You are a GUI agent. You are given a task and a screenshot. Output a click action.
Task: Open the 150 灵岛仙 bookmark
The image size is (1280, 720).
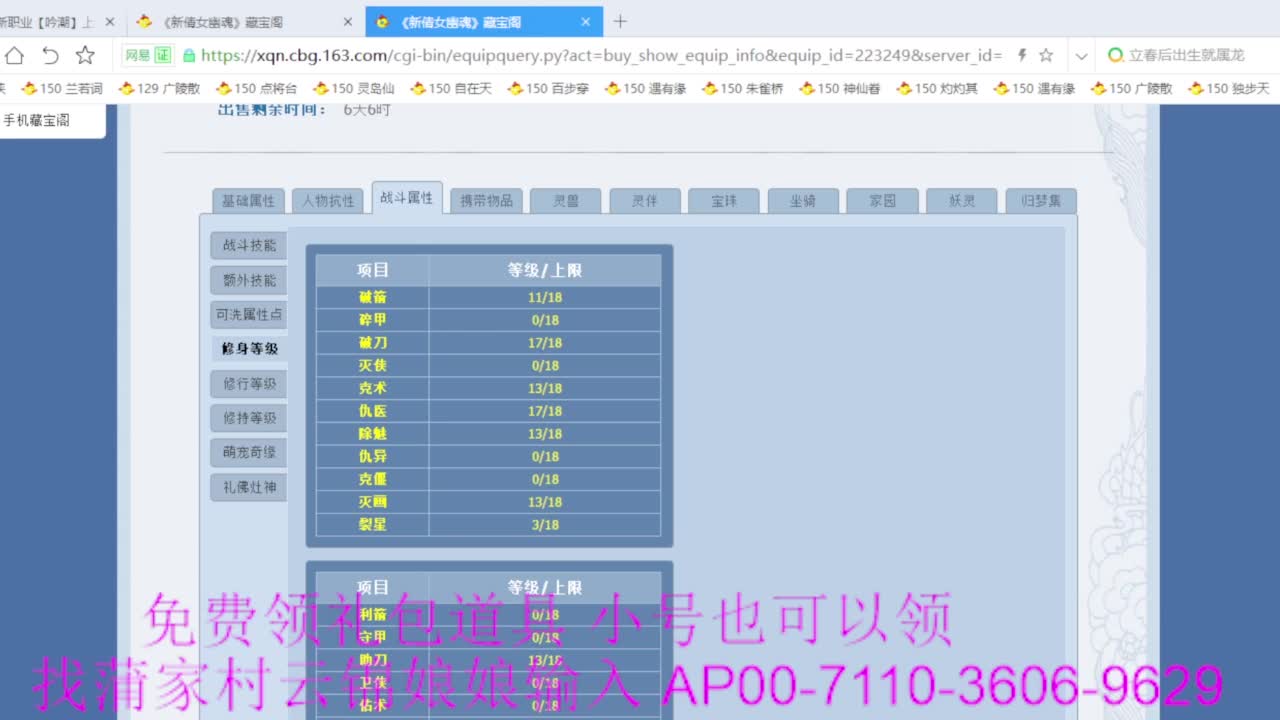354,88
